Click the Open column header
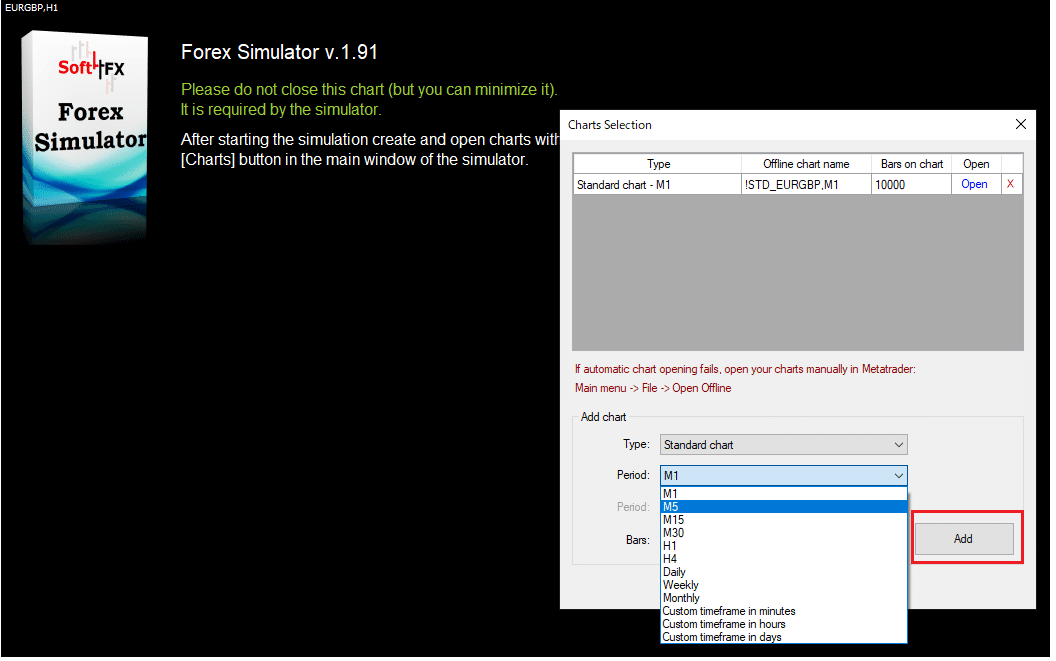 click(976, 164)
